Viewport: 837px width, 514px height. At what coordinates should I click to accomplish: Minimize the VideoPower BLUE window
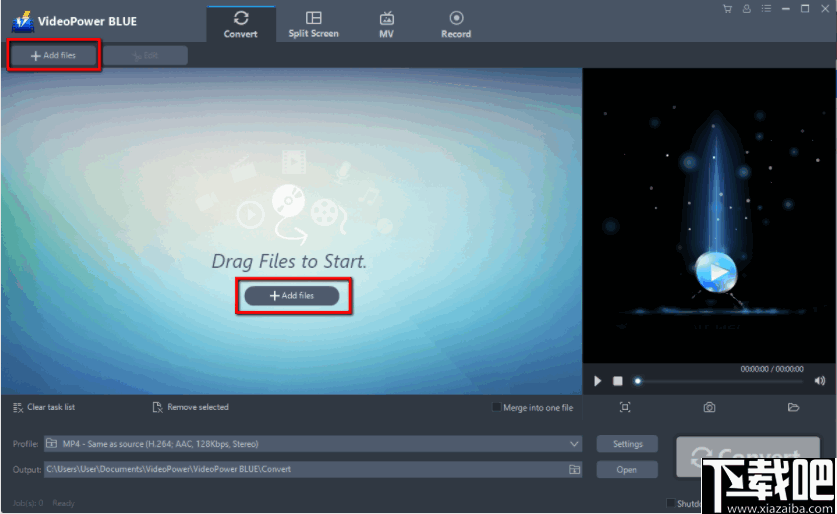tap(785, 9)
